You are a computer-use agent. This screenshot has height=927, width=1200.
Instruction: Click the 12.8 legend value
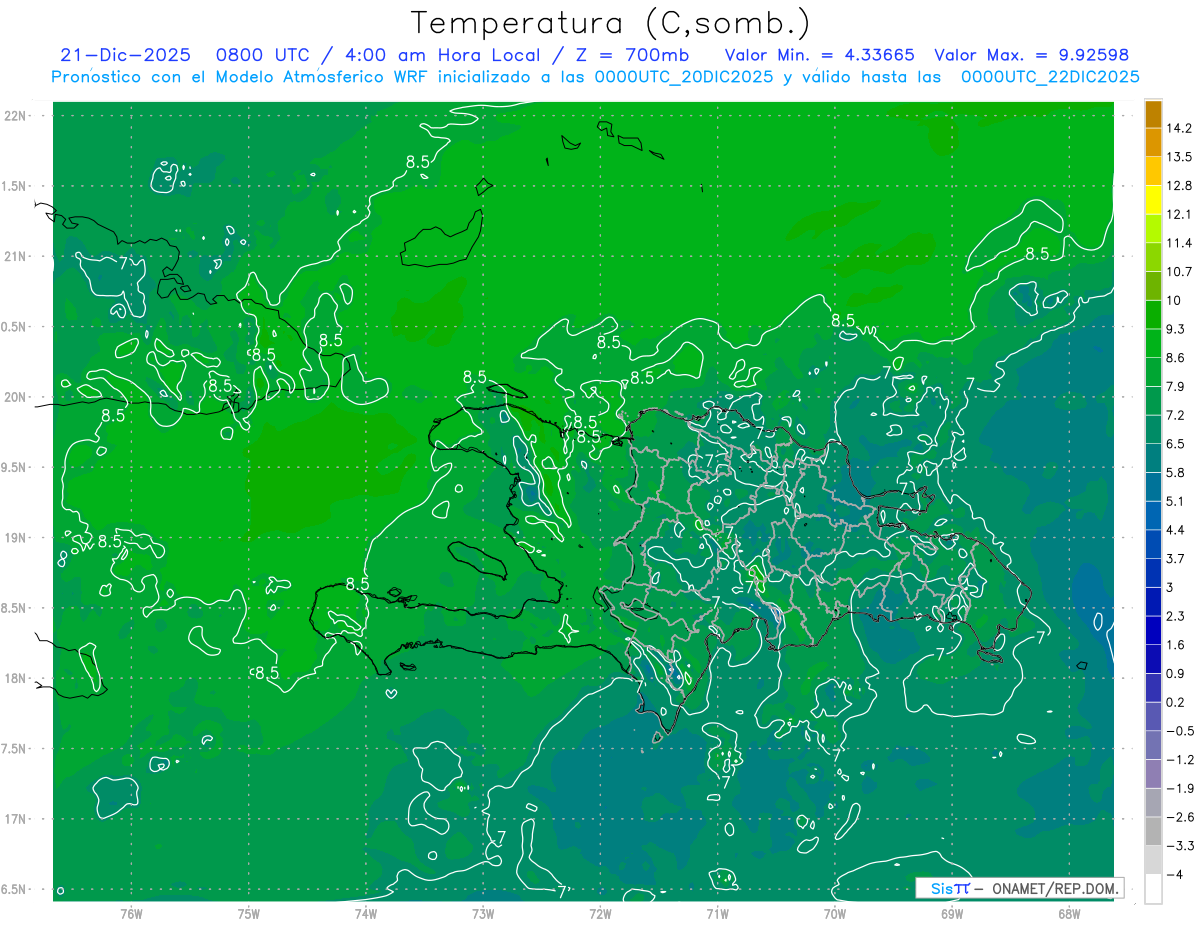[1179, 185]
